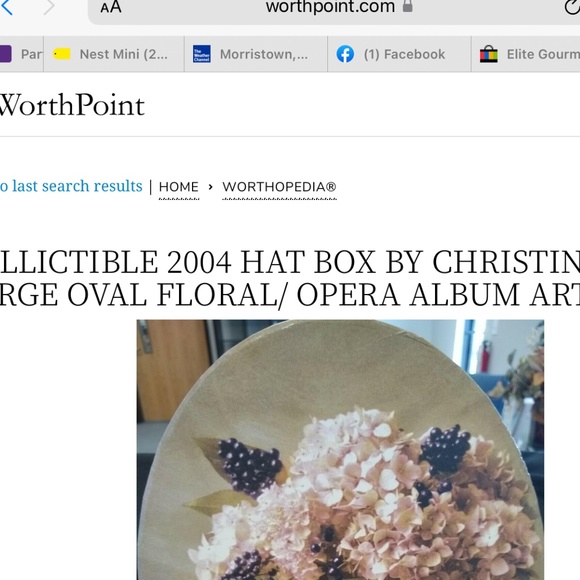Tap the Weather Channel favicon
Image resolution: width=580 pixels, height=580 pixels.
click(x=202, y=54)
